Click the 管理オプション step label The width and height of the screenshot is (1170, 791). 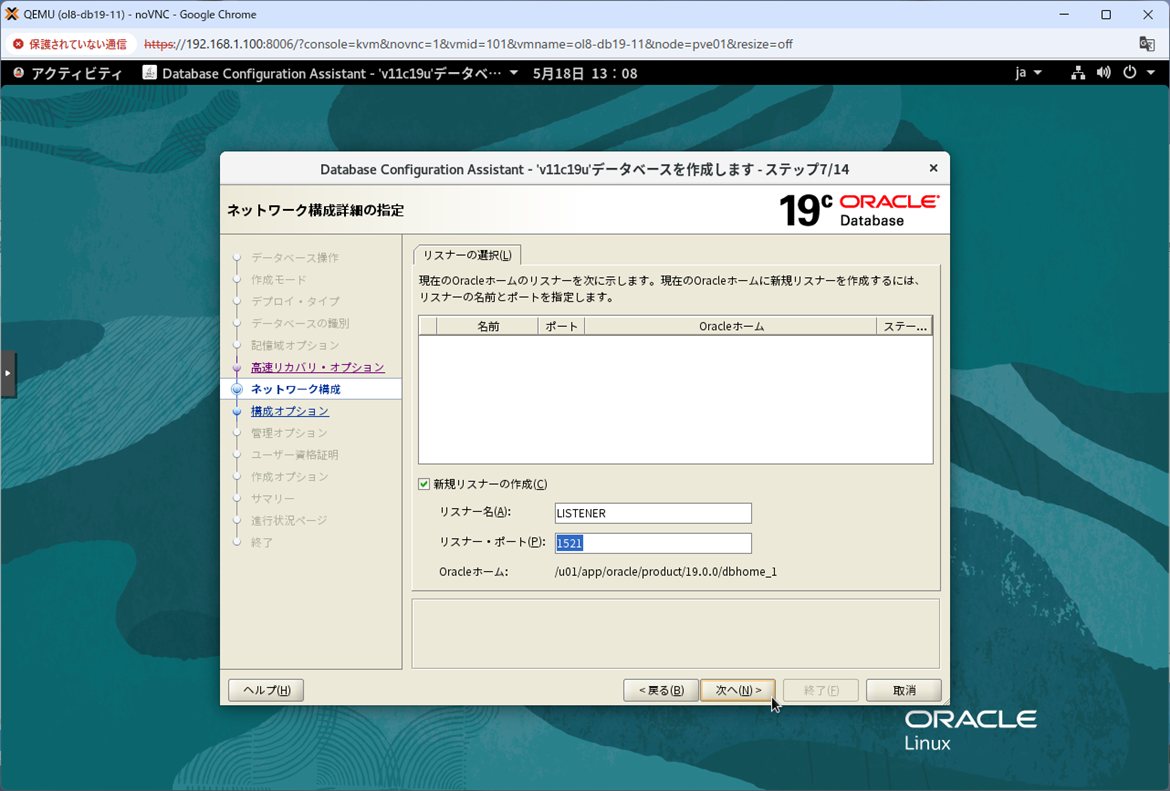[289, 433]
